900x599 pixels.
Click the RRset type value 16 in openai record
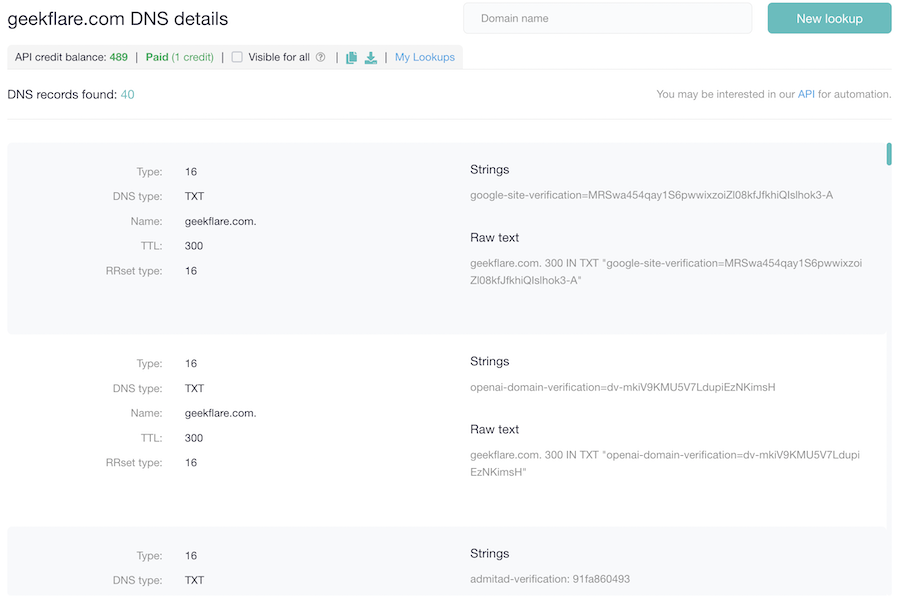pyautogui.click(x=191, y=462)
